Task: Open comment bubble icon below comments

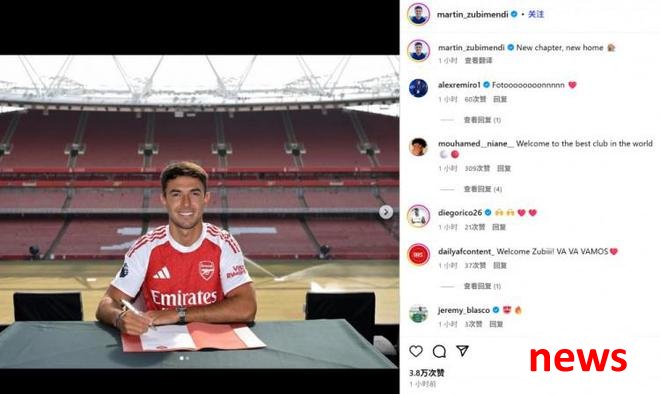Action: (x=439, y=351)
